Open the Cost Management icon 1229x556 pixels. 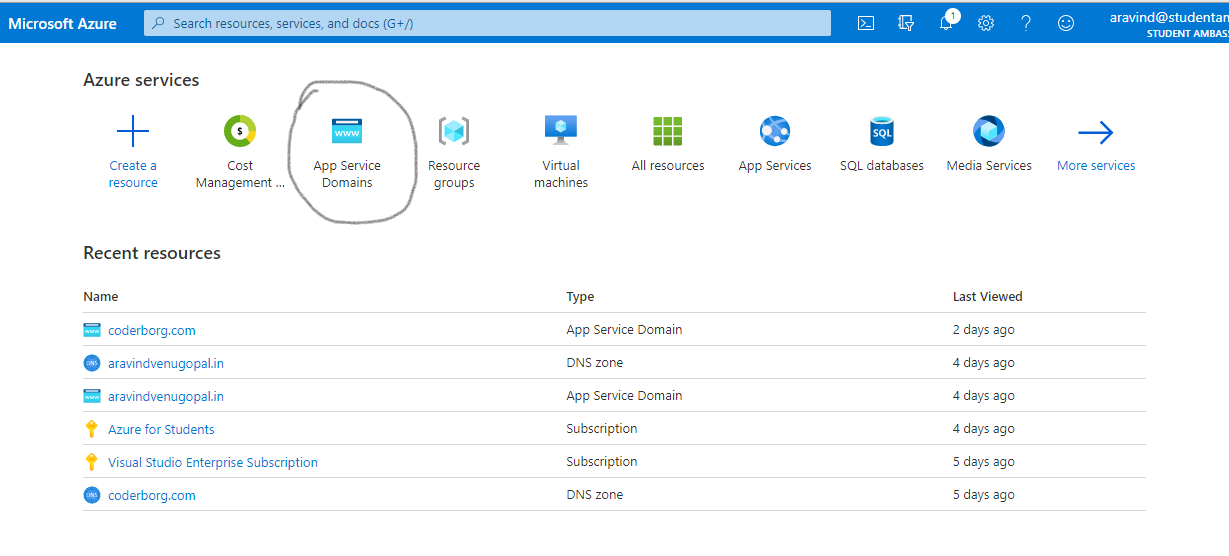[240, 131]
